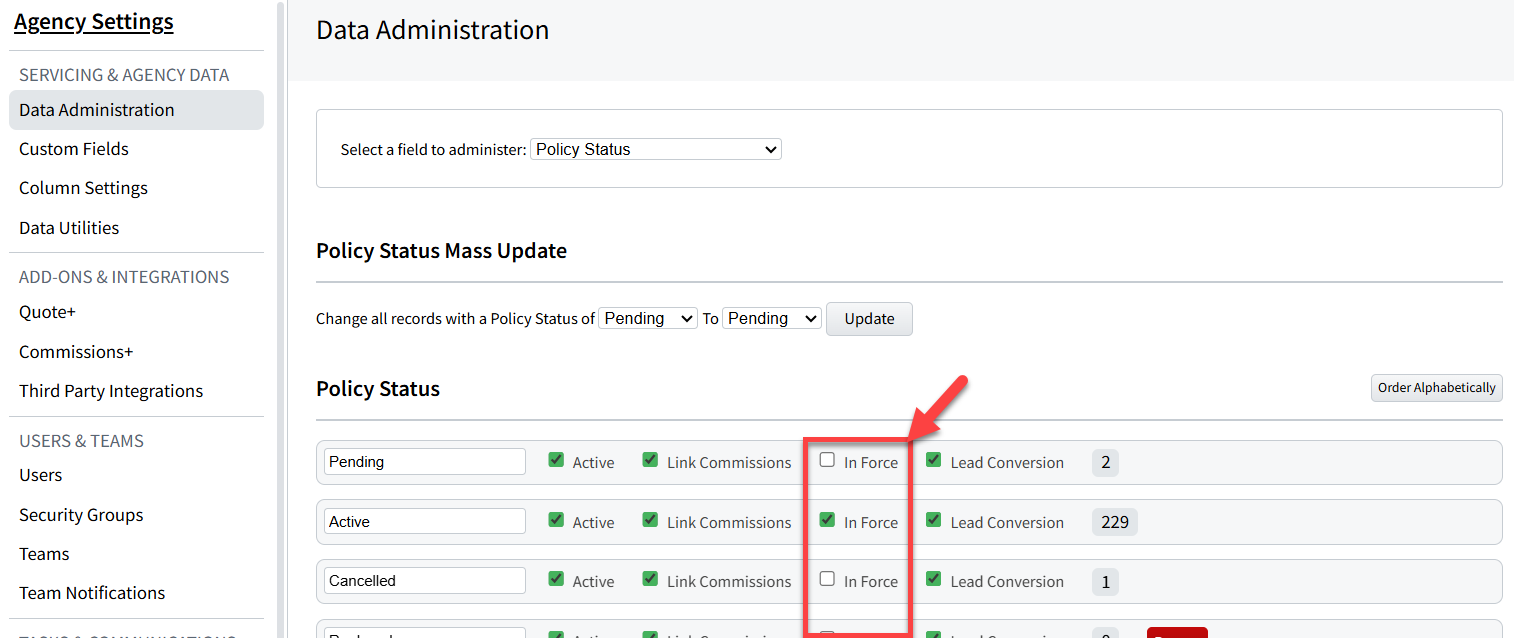The width and height of the screenshot is (1514, 638).
Task: Enable In Force for Pending row
Action: (827, 460)
